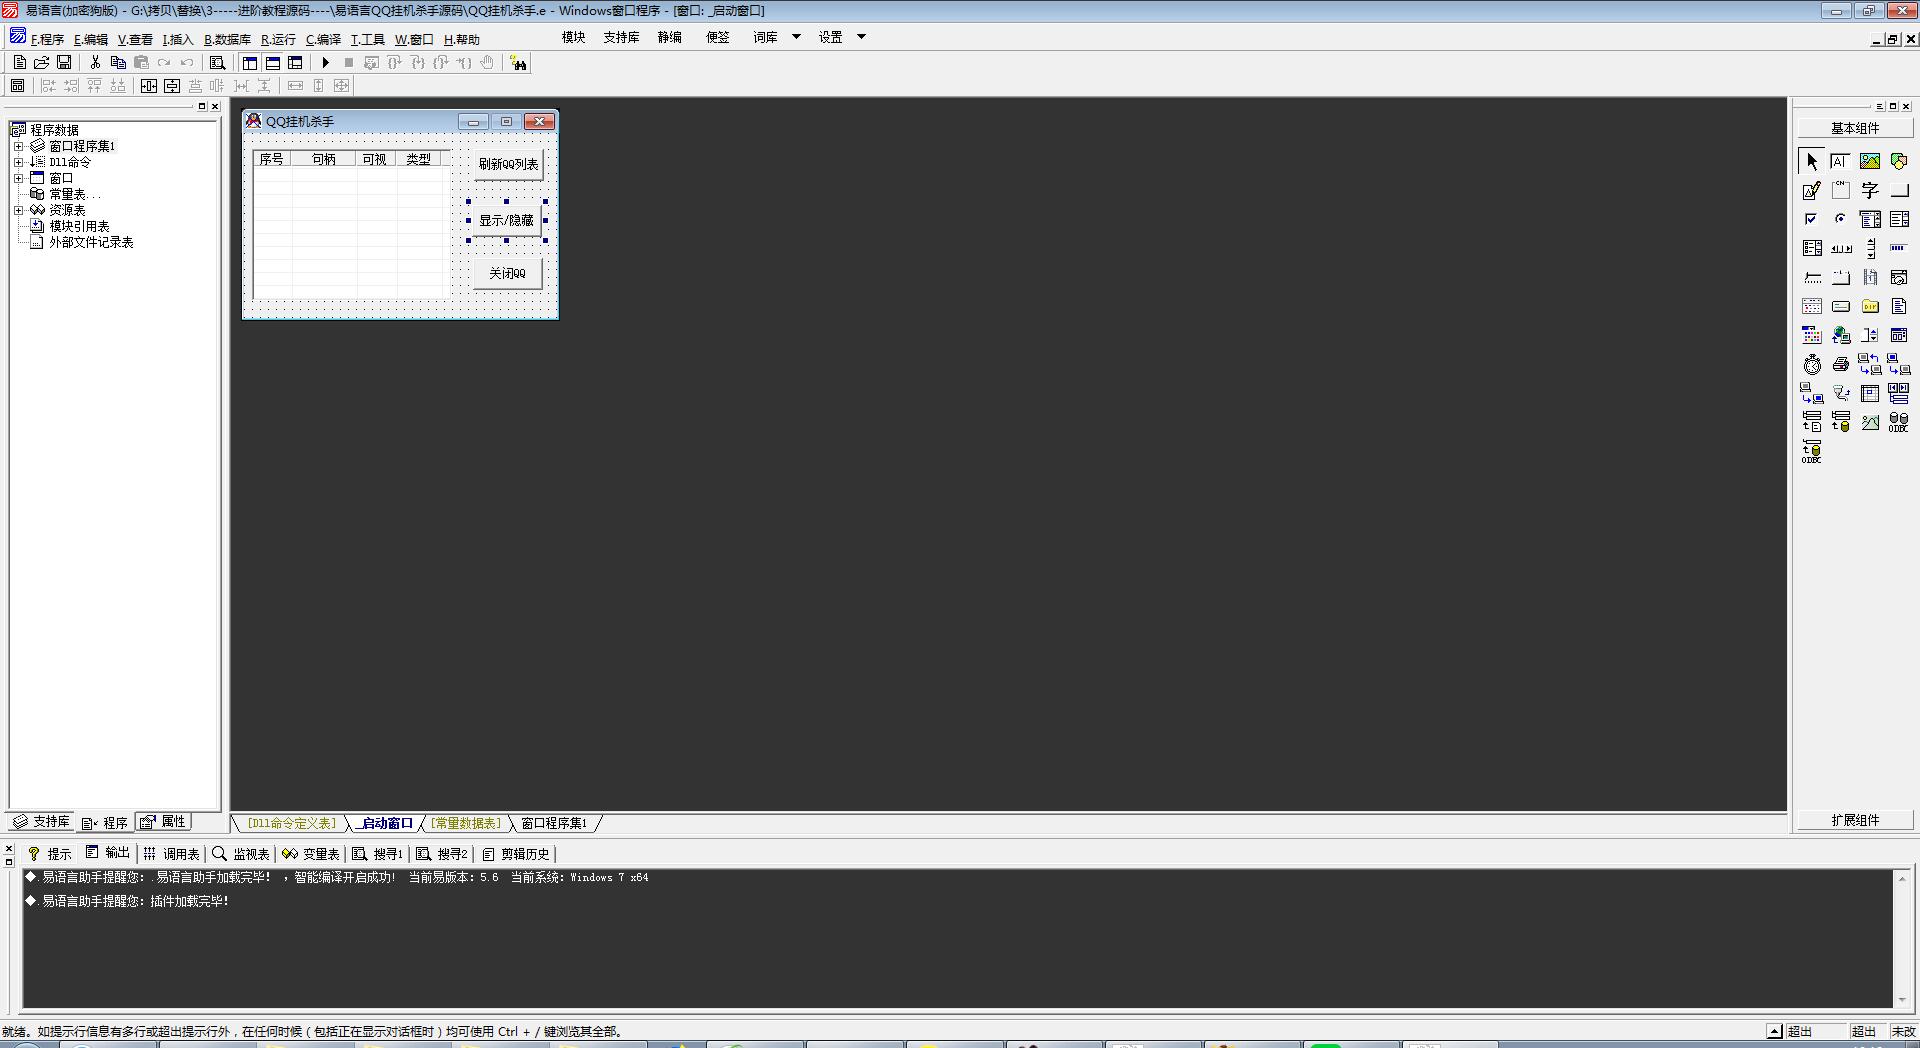
Task: Click the output panel scroll-down arrow
Action: click(1902, 1000)
